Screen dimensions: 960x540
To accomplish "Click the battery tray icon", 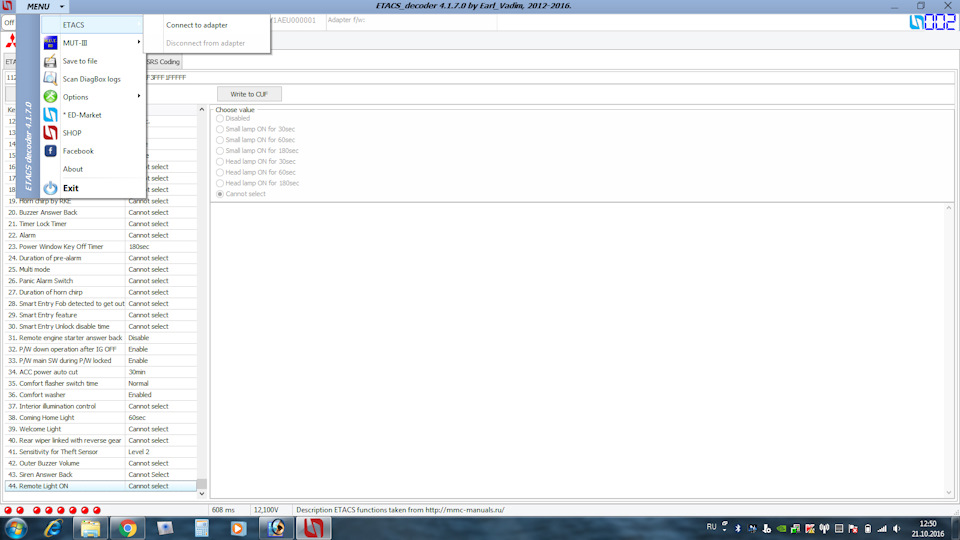I will [868, 528].
